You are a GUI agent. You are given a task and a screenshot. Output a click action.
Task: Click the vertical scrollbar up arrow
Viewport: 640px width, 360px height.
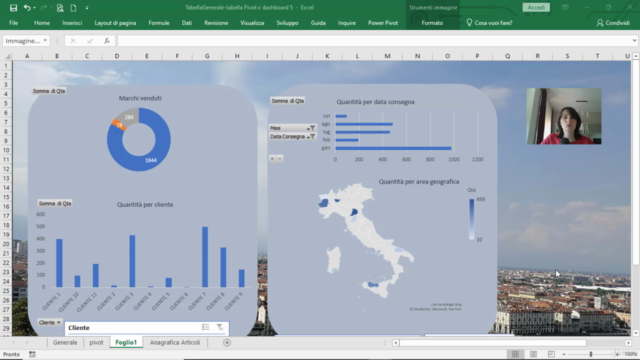click(636, 56)
